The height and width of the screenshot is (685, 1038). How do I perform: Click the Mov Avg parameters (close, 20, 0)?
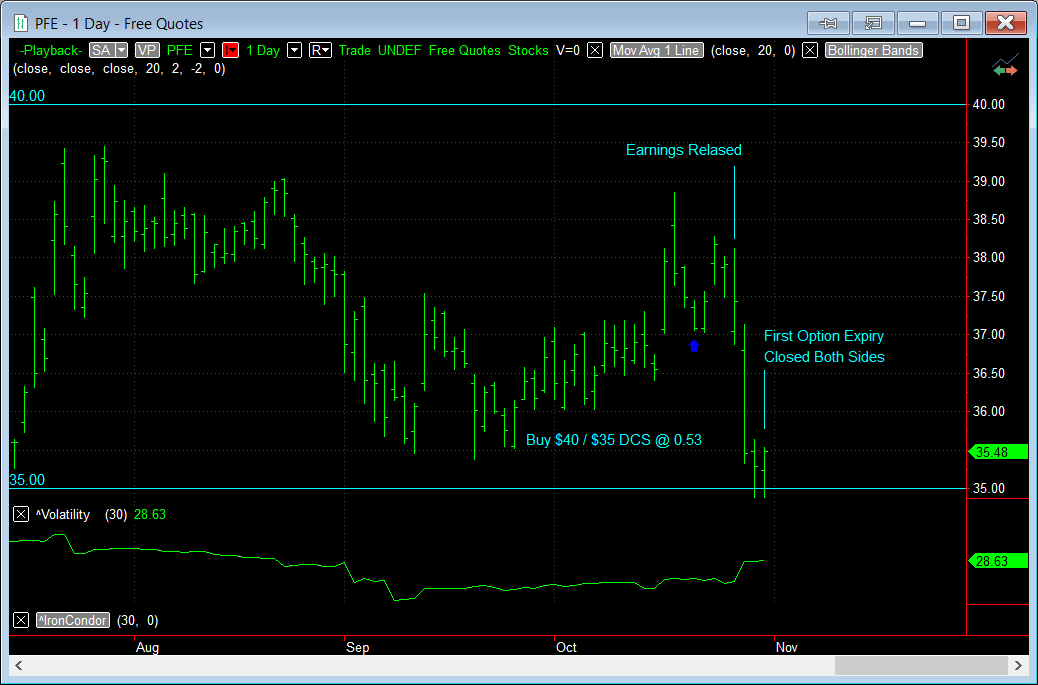coord(753,50)
